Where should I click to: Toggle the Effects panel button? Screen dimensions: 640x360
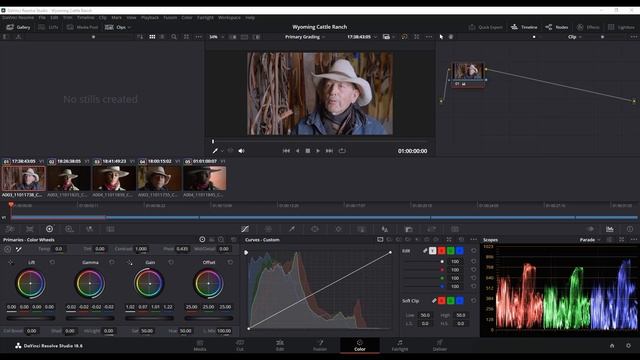tap(588, 27)
